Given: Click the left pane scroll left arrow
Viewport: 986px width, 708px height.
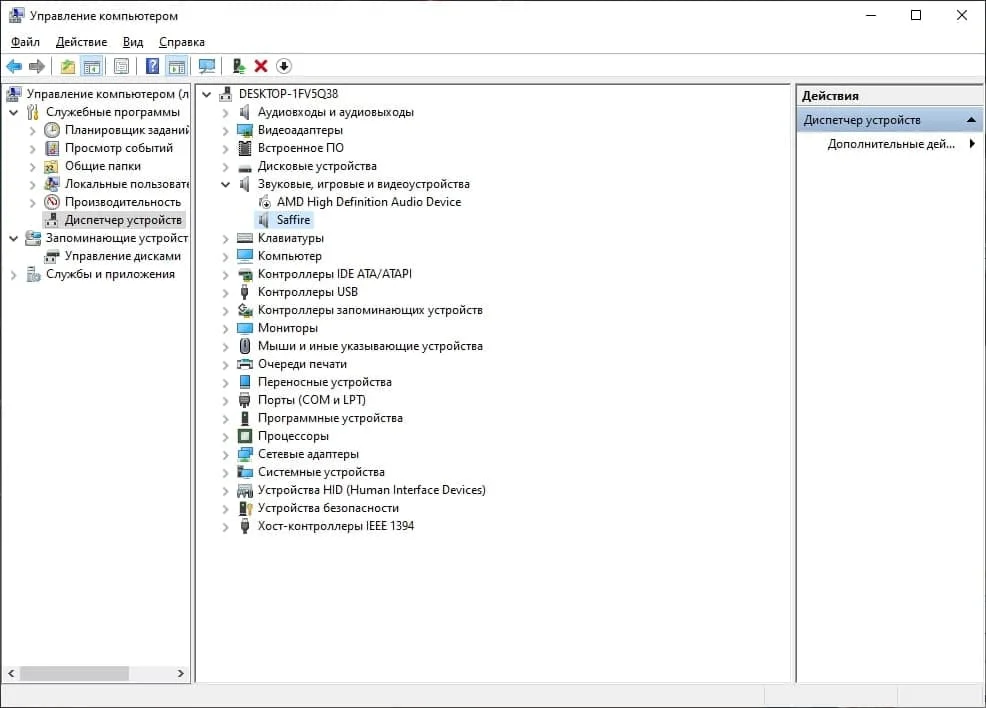Looking at the screenshot, I should click(x=11, y=673).
